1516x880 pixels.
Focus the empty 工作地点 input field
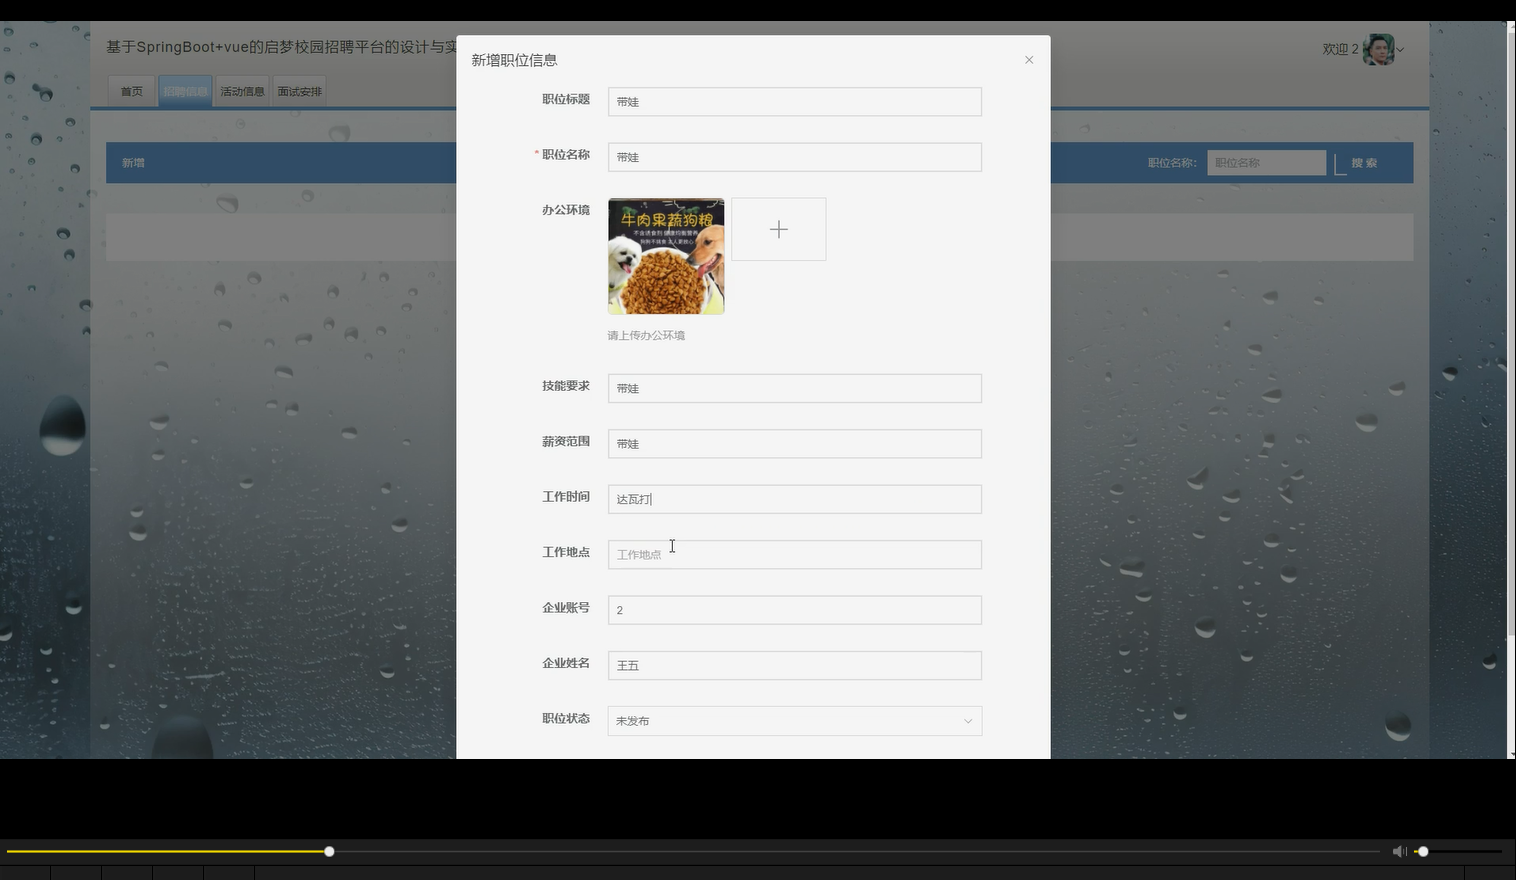tap(795, 555)
